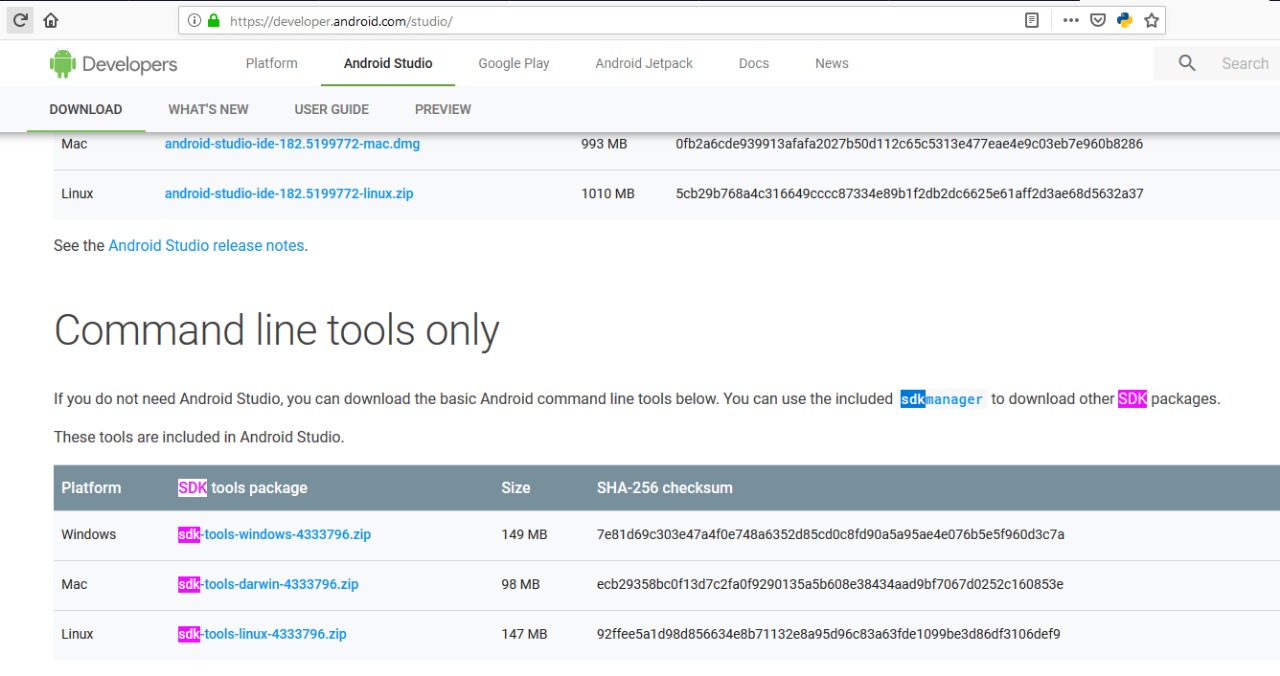Download sdk-tools-darwin-4333796.zip
Screen dimensions: 1280x676
tap(268, 584)
